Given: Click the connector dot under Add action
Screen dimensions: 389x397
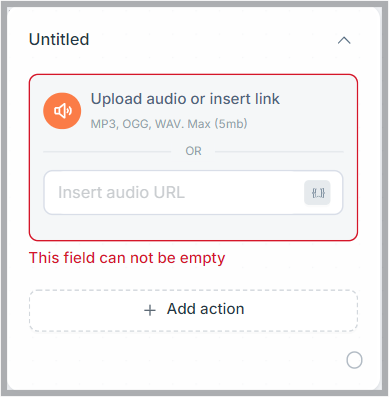Looking at the screenshot, I should coord(354,360).
